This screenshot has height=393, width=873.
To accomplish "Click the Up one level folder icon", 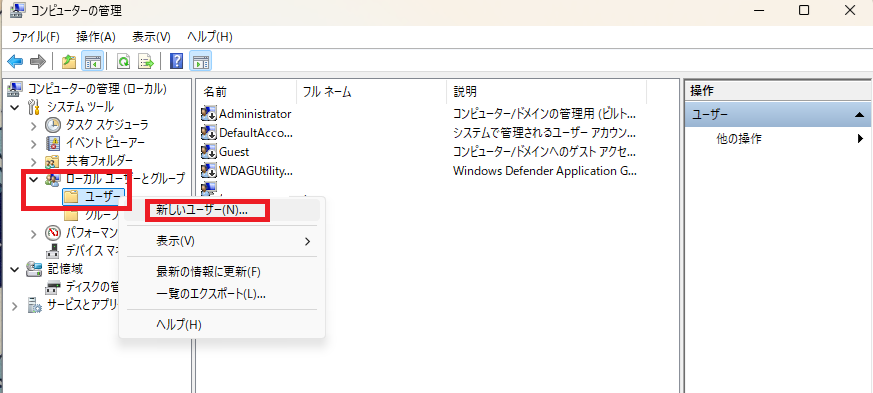I will coord(69,61).
